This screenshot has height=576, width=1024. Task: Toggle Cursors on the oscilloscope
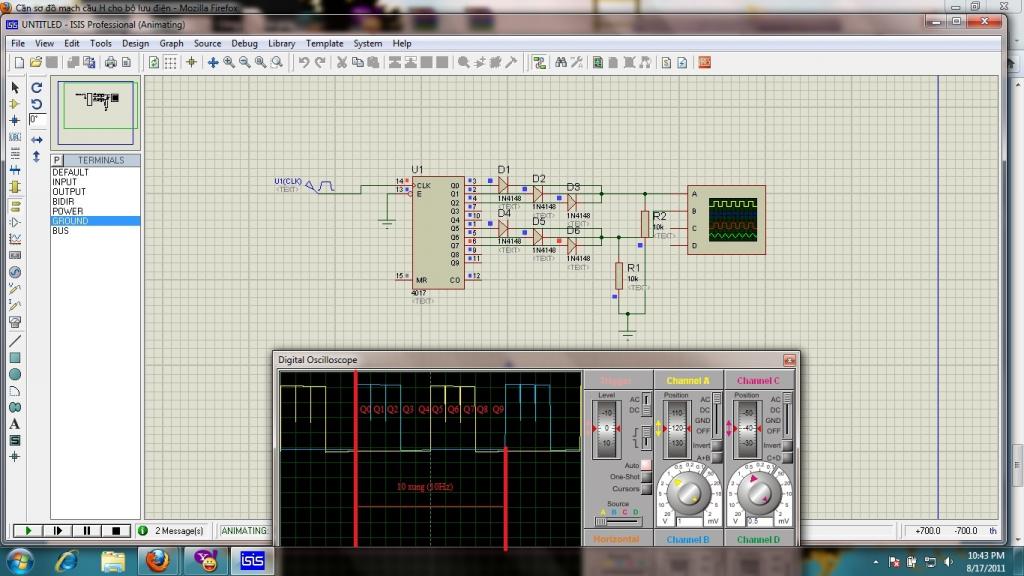pos(646,489)
